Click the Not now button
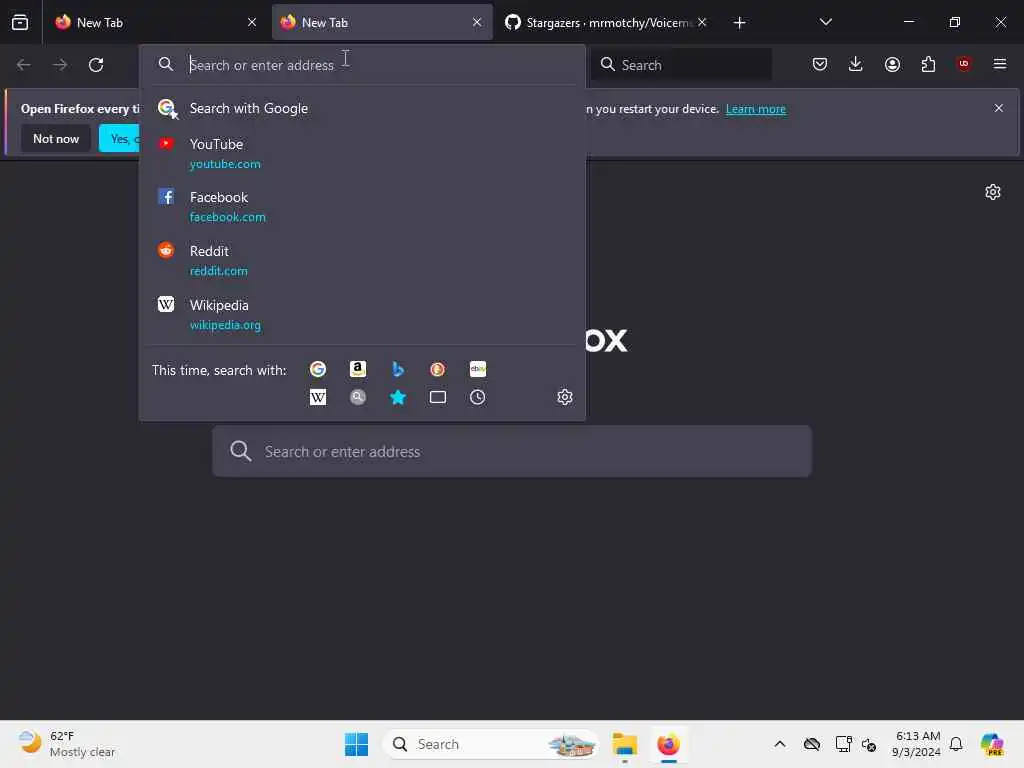The image size is (1024, 768). [x=56, y=138]
